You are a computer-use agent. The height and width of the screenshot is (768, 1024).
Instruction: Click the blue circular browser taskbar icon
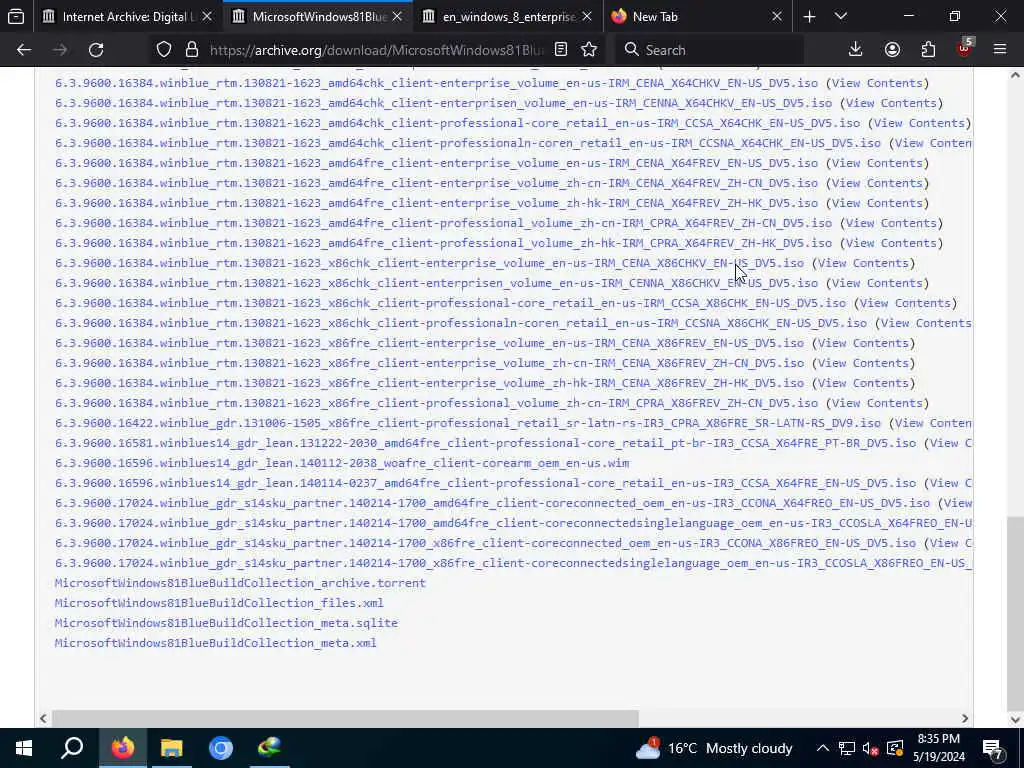coord(221,748)
